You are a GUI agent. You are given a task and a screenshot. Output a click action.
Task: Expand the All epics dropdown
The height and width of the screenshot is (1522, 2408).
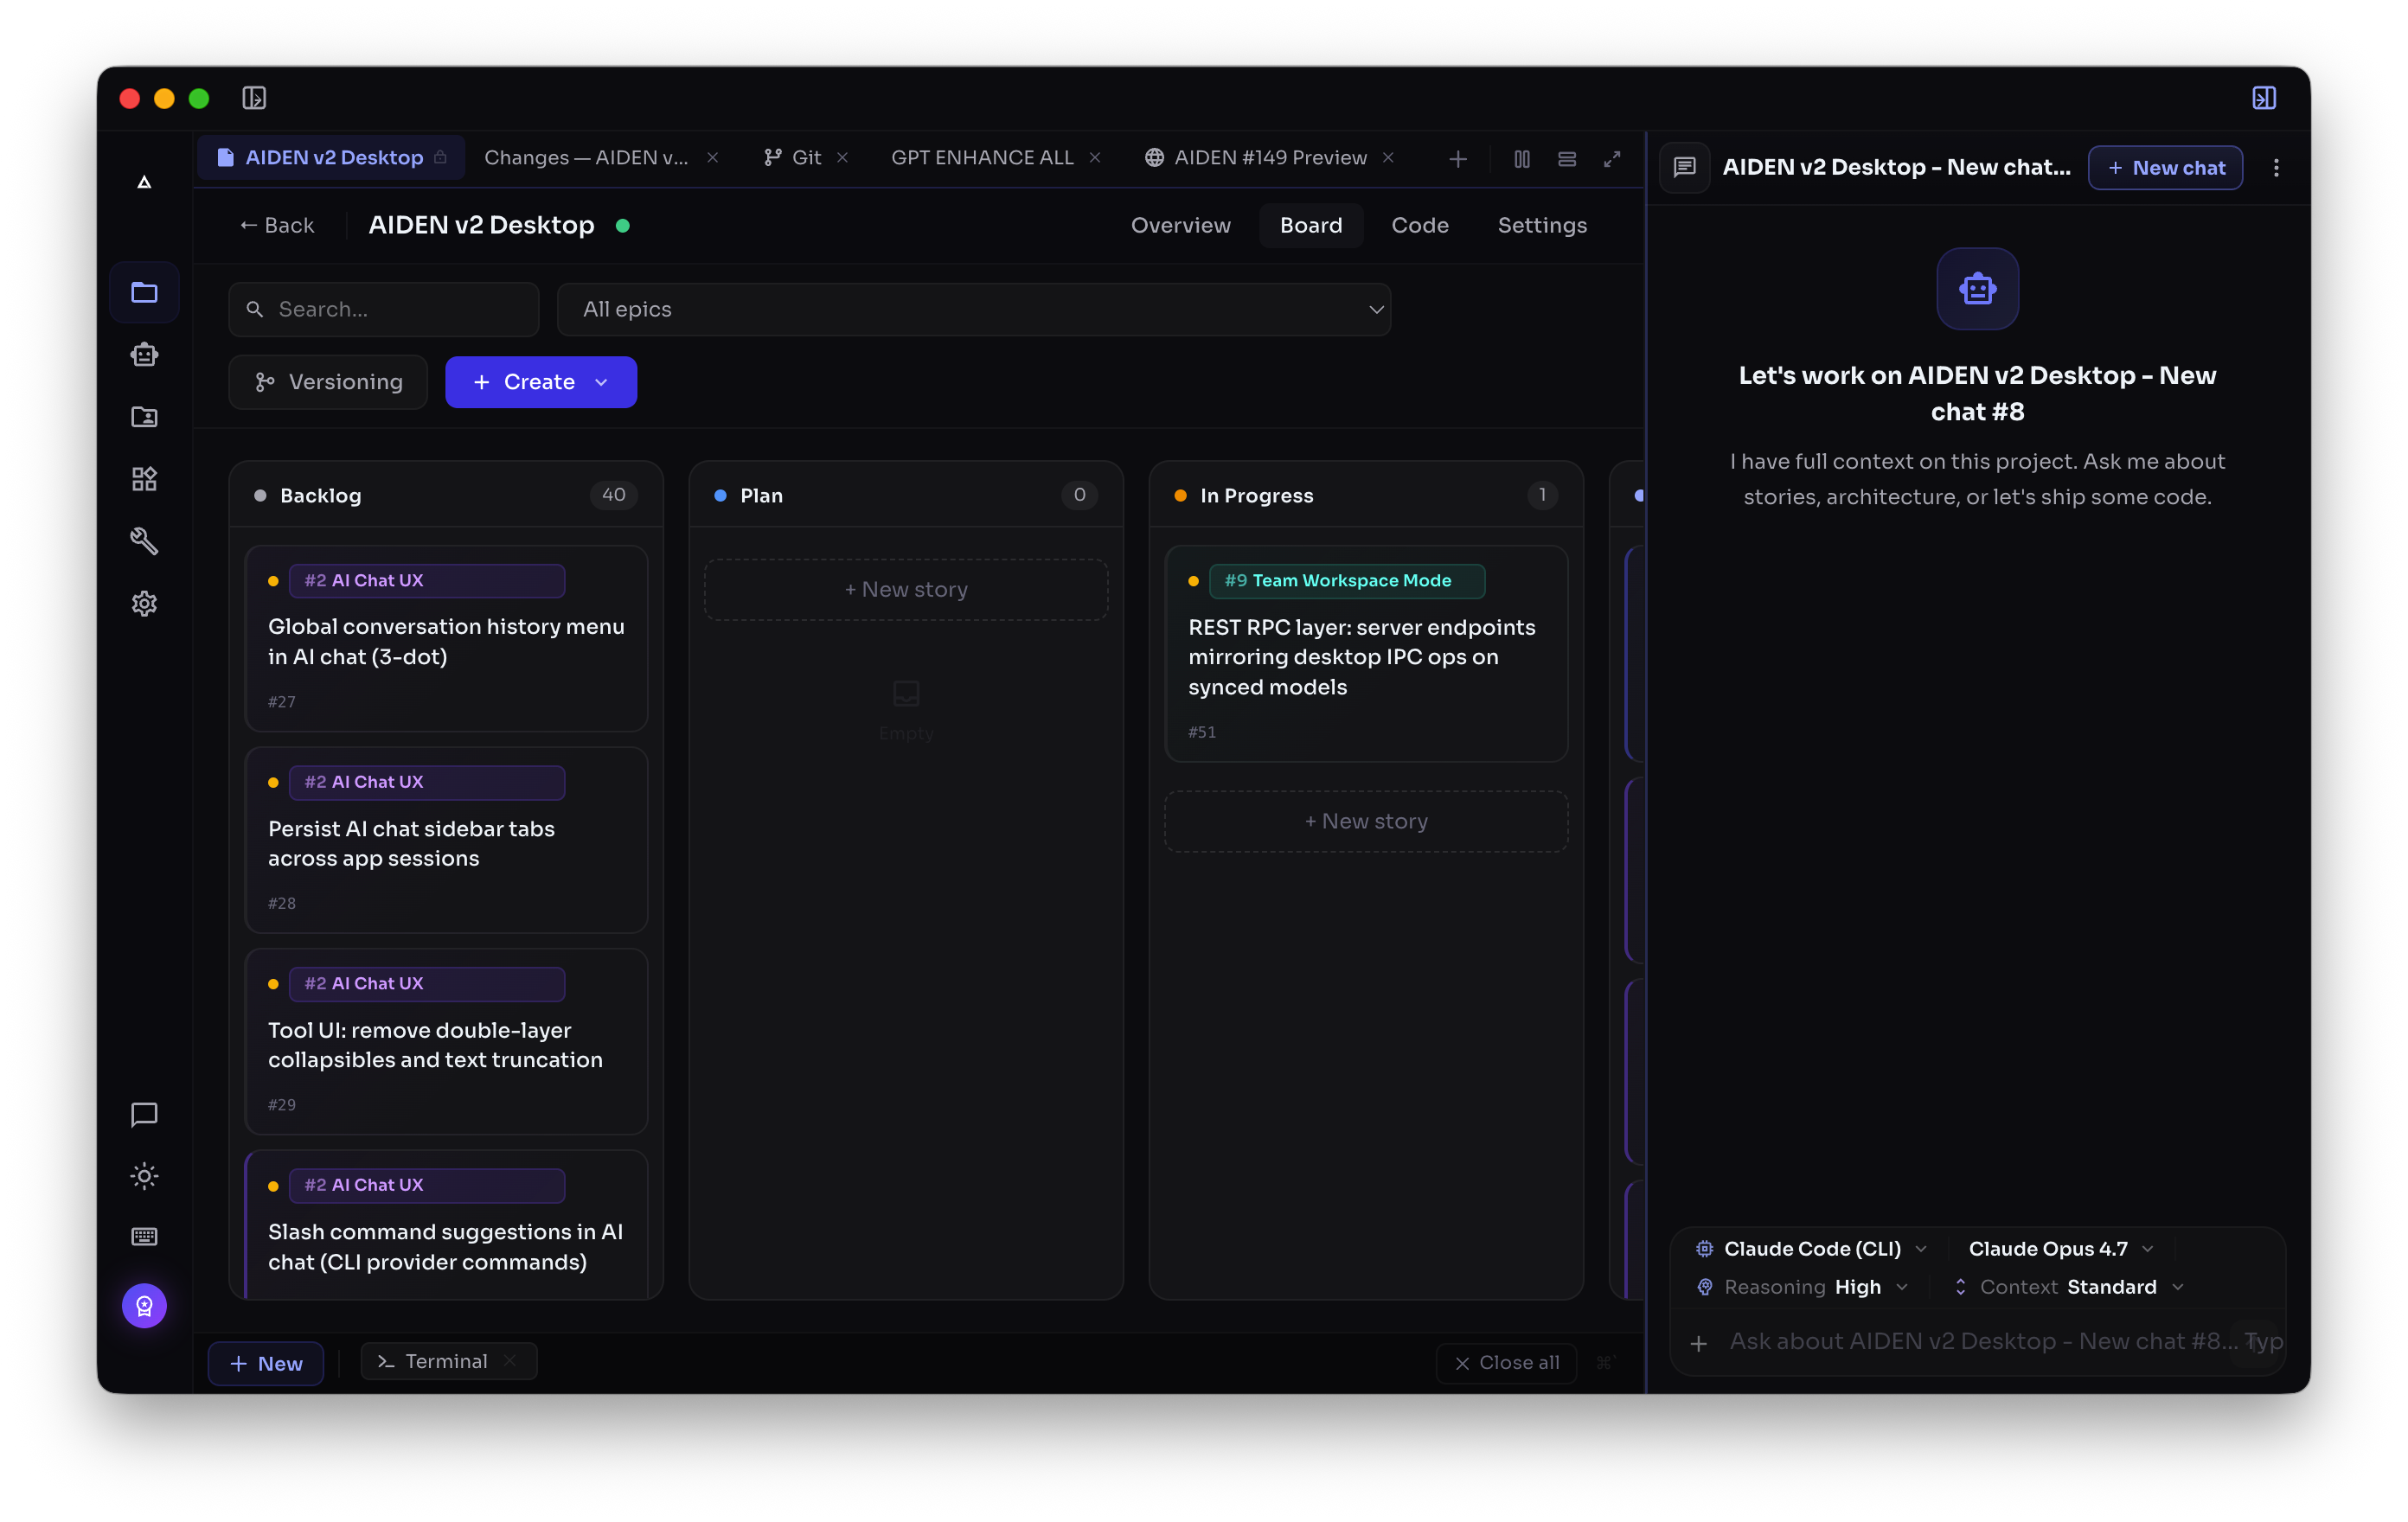click(974, 309)
